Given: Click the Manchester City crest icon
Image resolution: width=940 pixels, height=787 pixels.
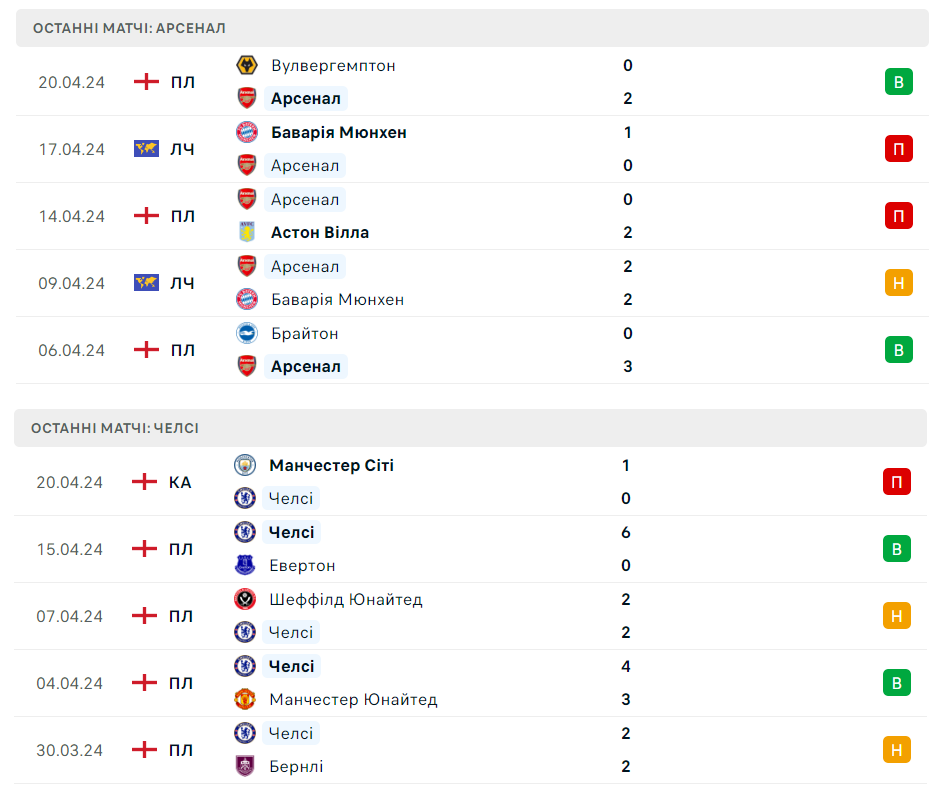Looking at the screenshot, I should [245, 465].
